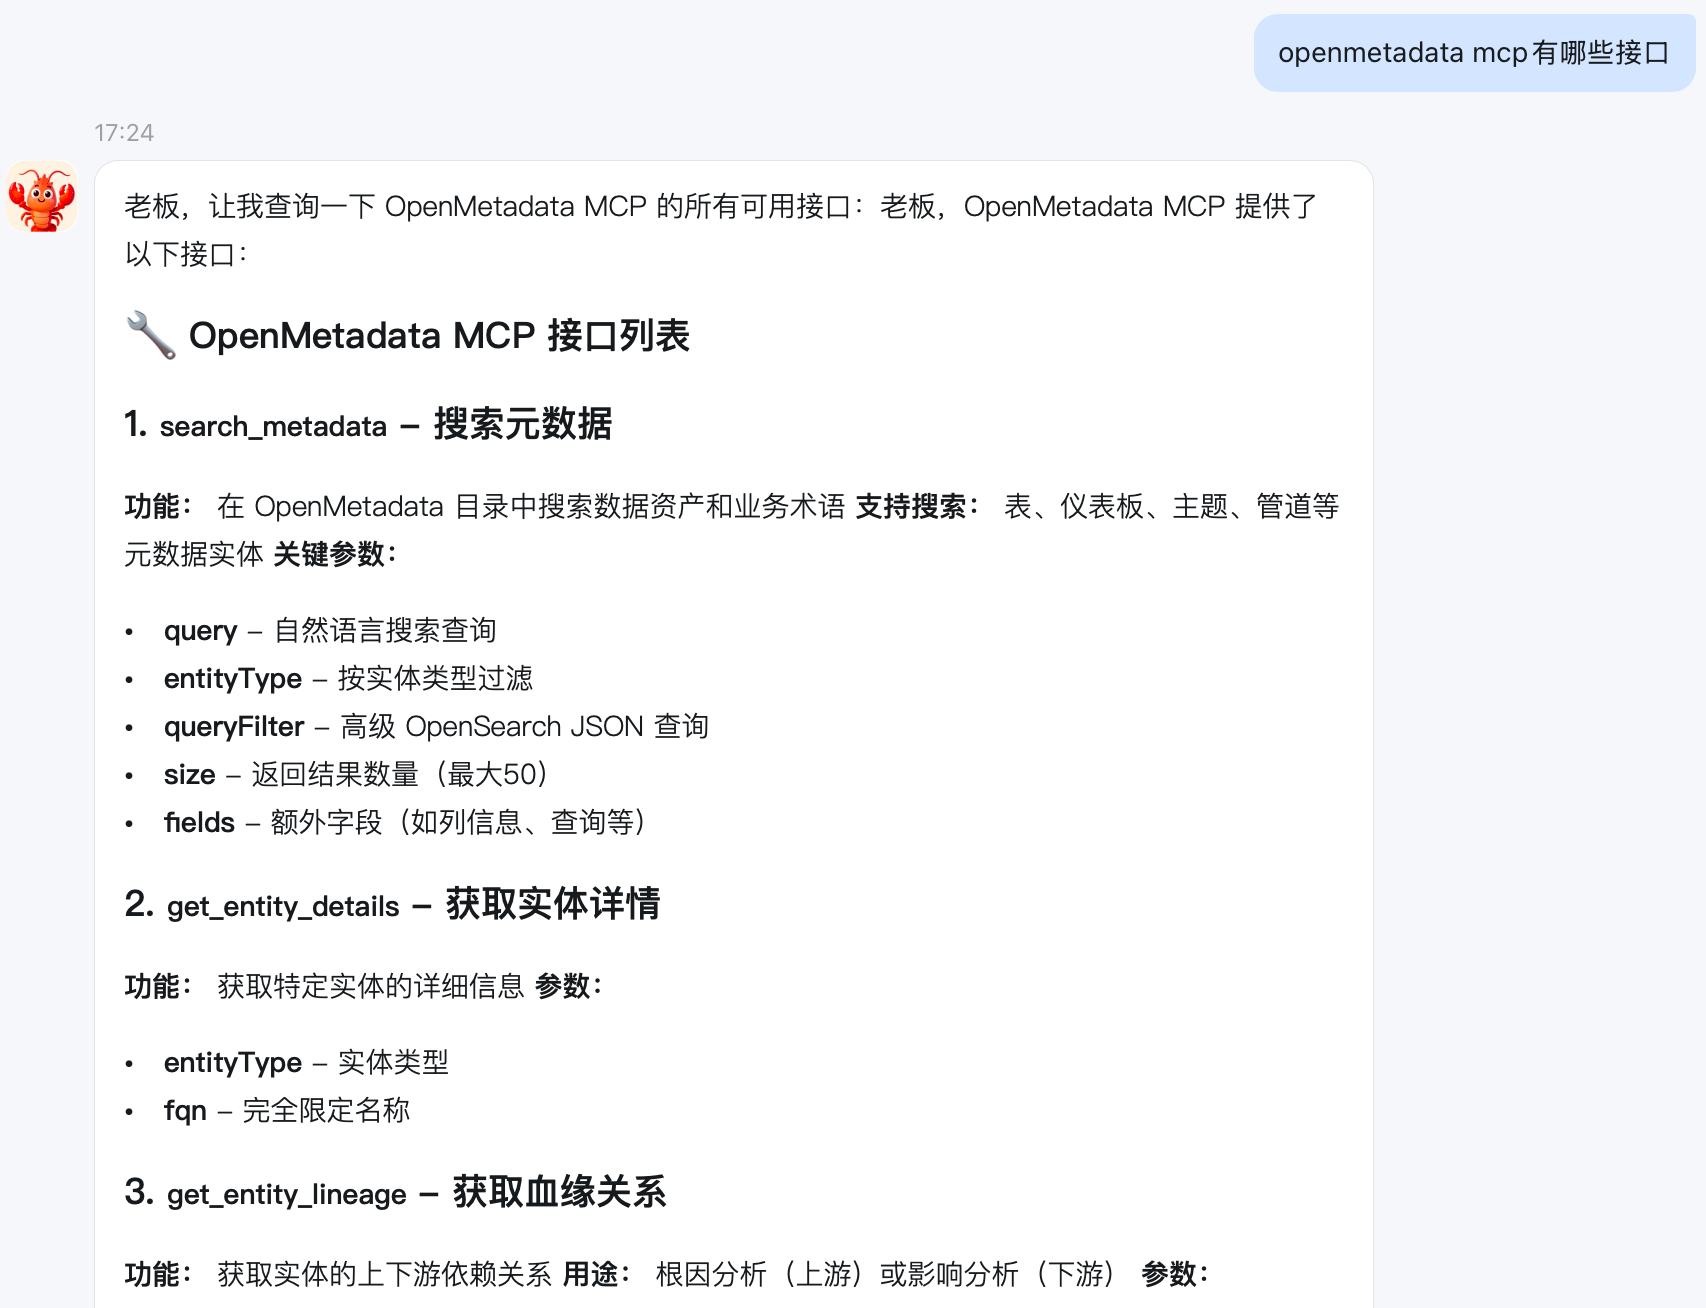Viewport: 1706px width, 1308px height.
Task: Click the "get_entity_details – 获取实体详情" heading
Action: 392,904
